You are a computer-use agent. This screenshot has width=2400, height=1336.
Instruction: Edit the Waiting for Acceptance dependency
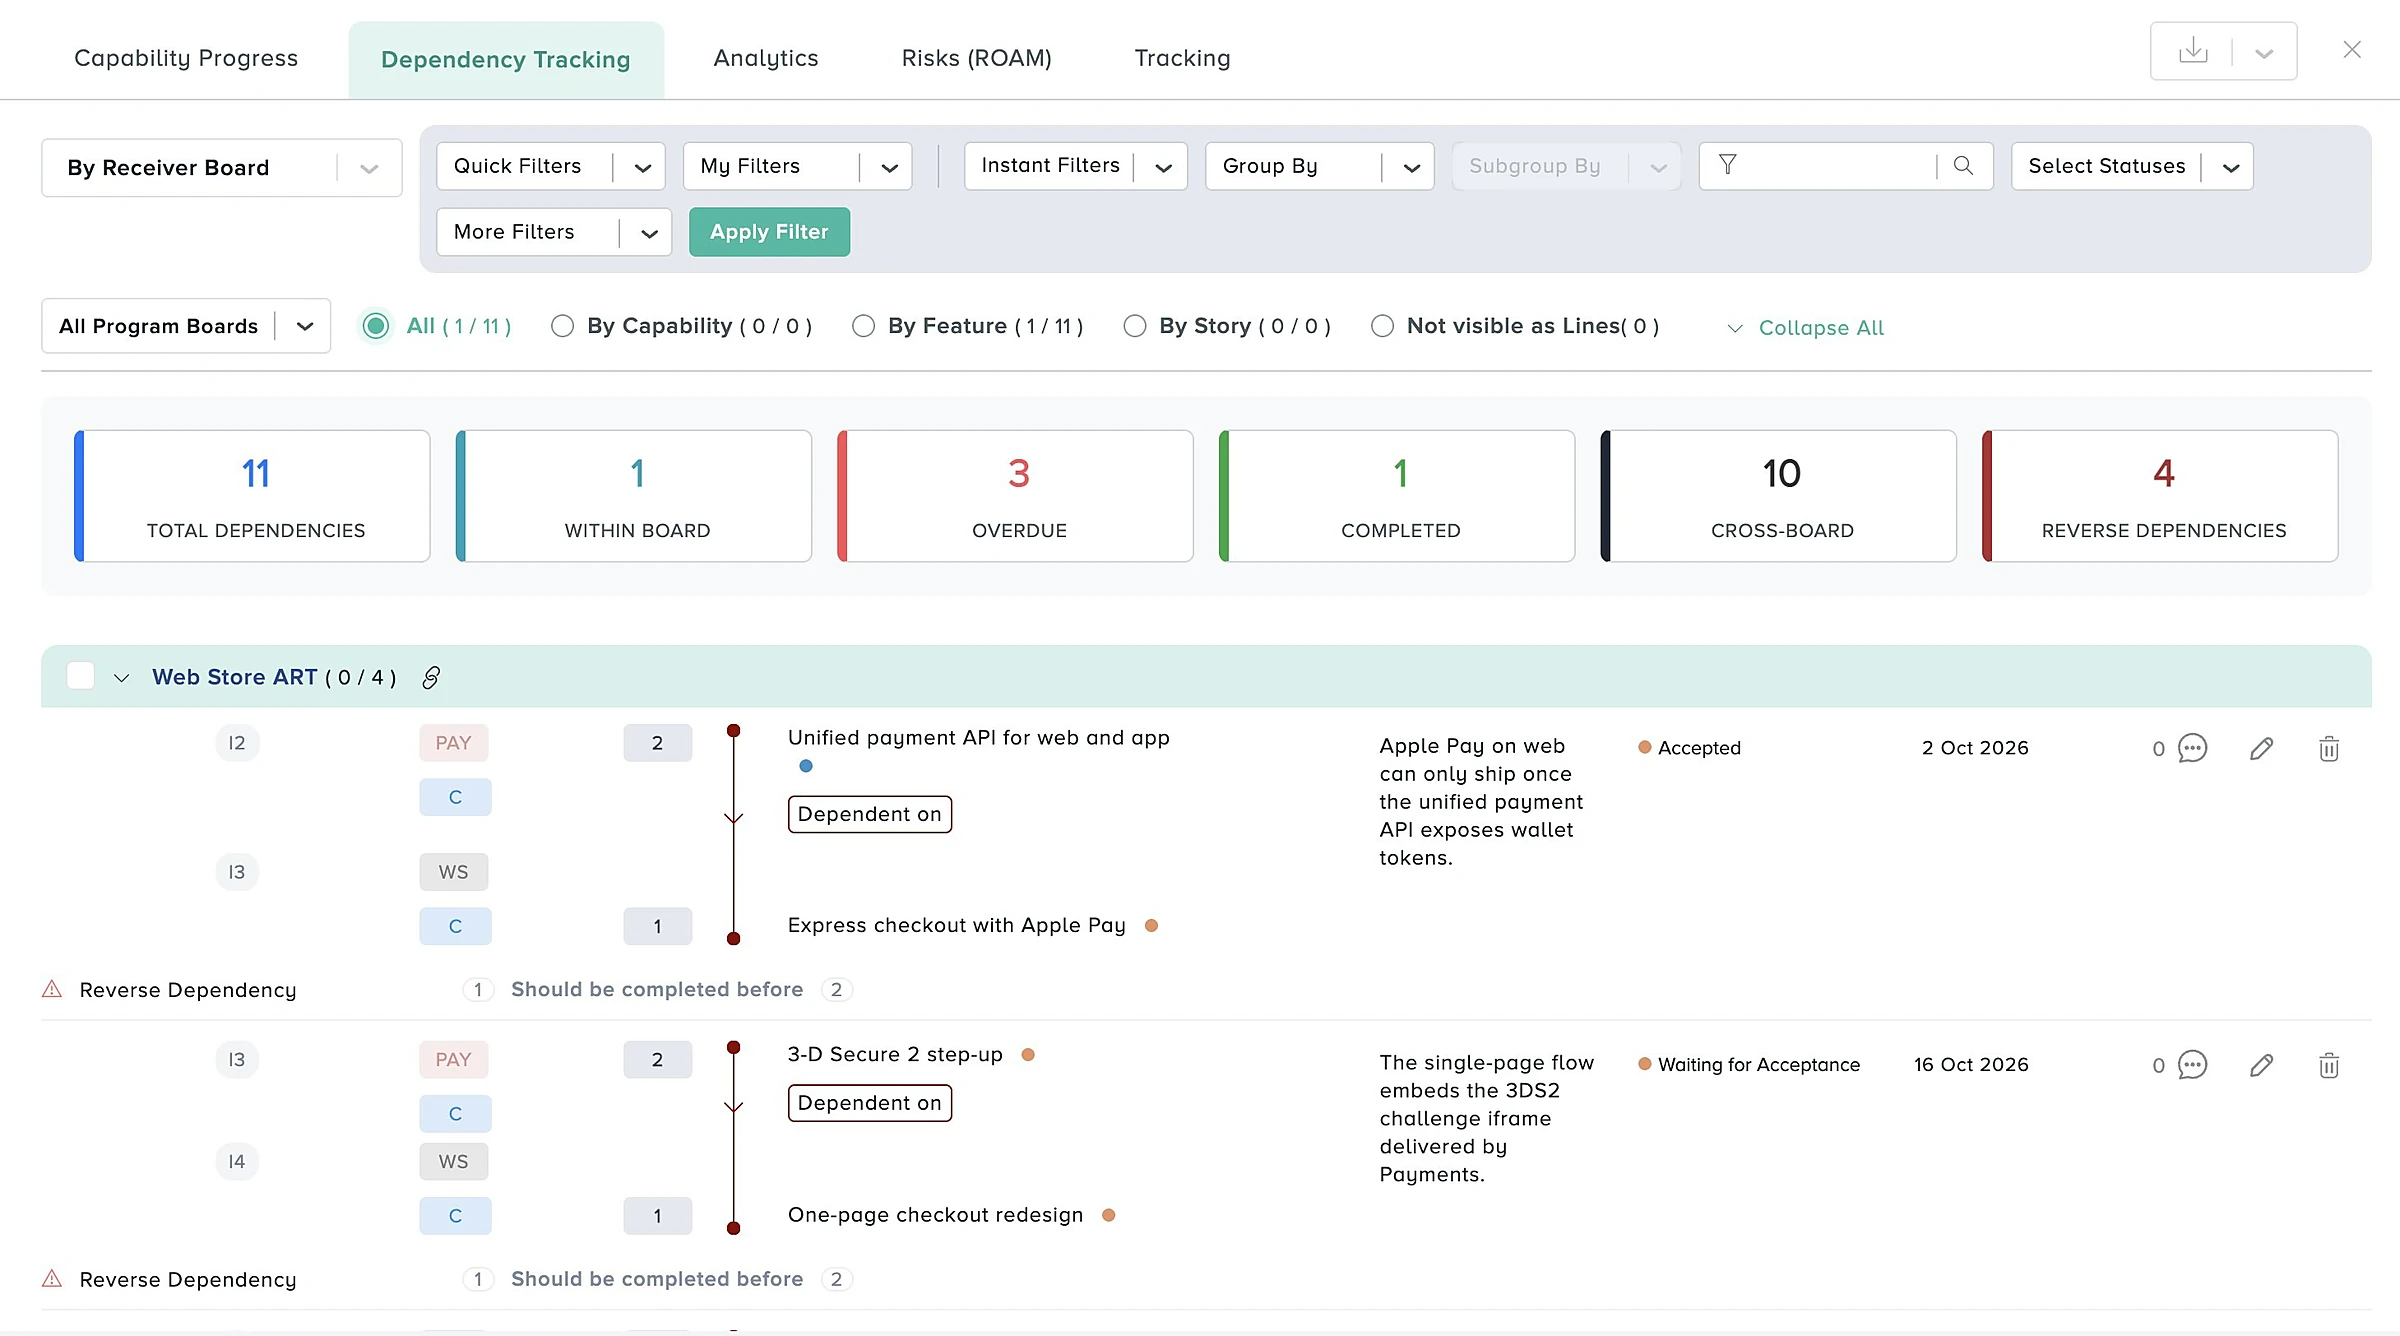(x=2261, y=1065)
